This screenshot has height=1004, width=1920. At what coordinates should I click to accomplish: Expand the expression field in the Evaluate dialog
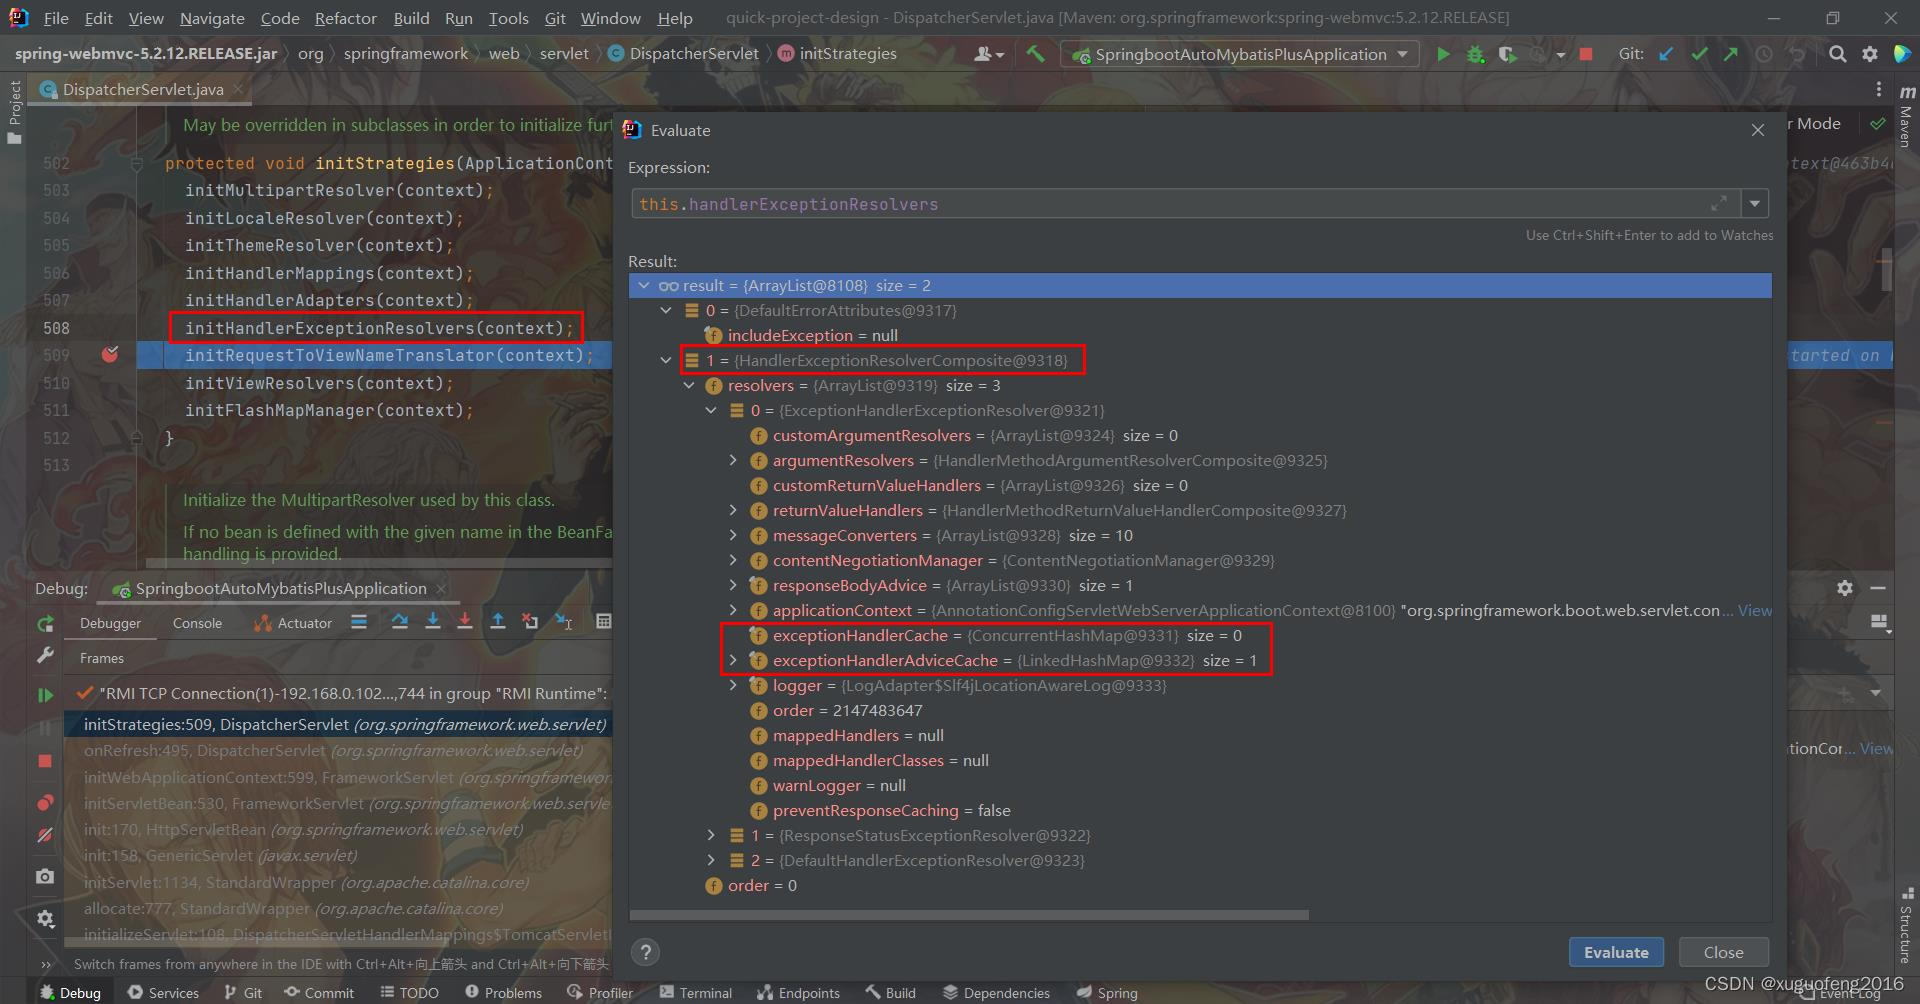click(1719, 203)
